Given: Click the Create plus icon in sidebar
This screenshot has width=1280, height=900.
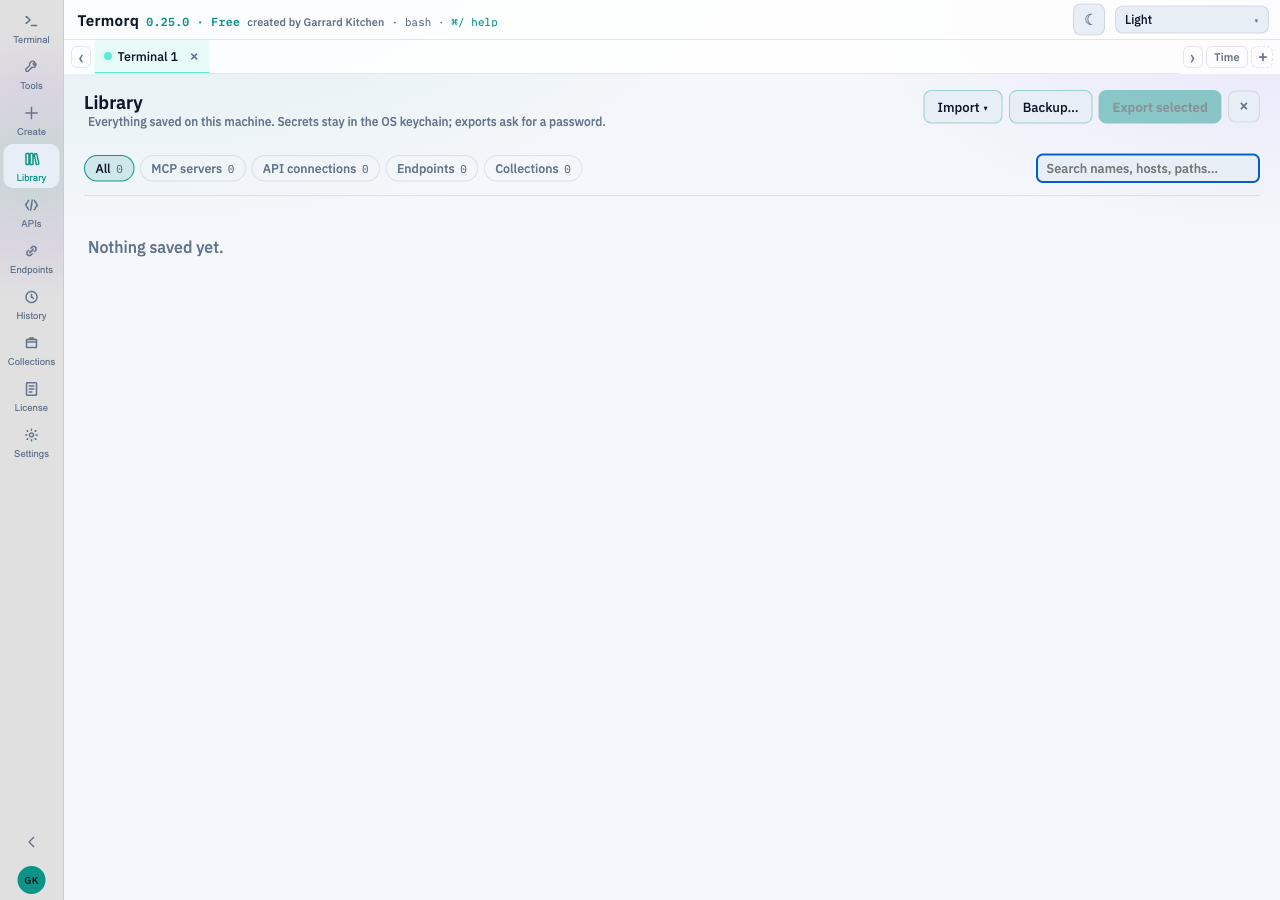Looking at the screenshot, I should [31, 120].
